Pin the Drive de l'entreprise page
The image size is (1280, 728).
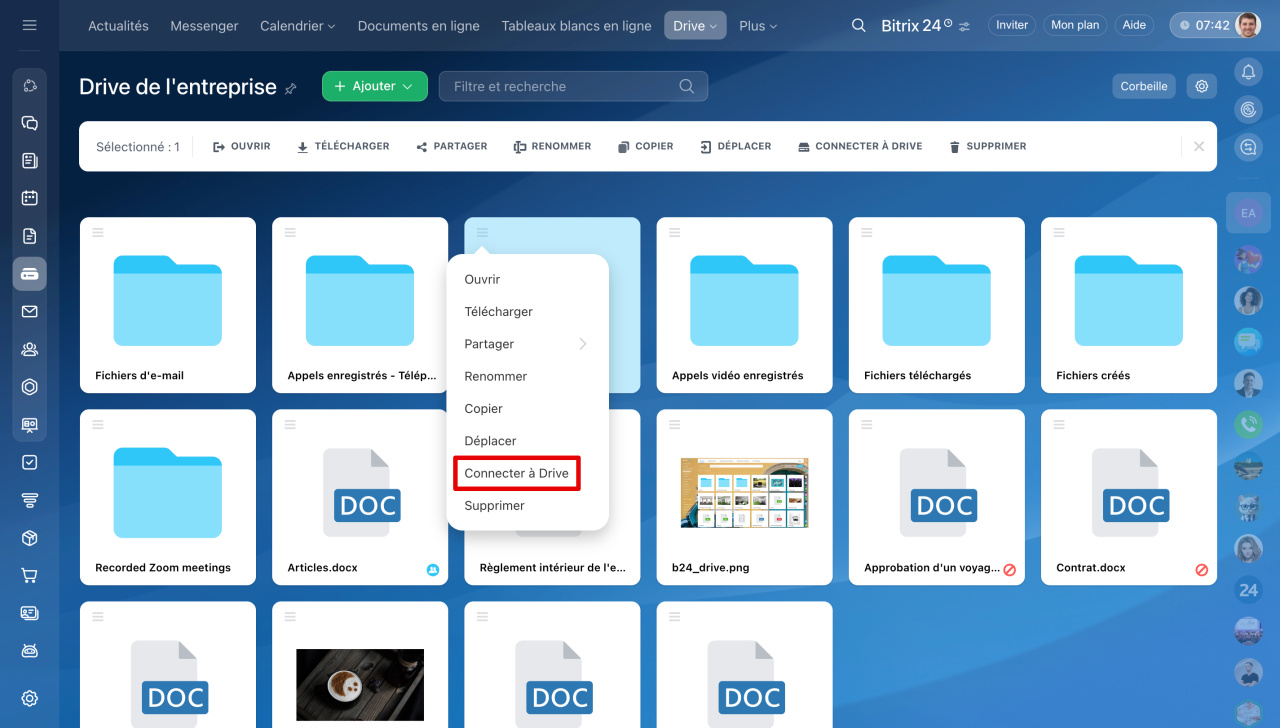pyautogui.click(x=291, y=88)
